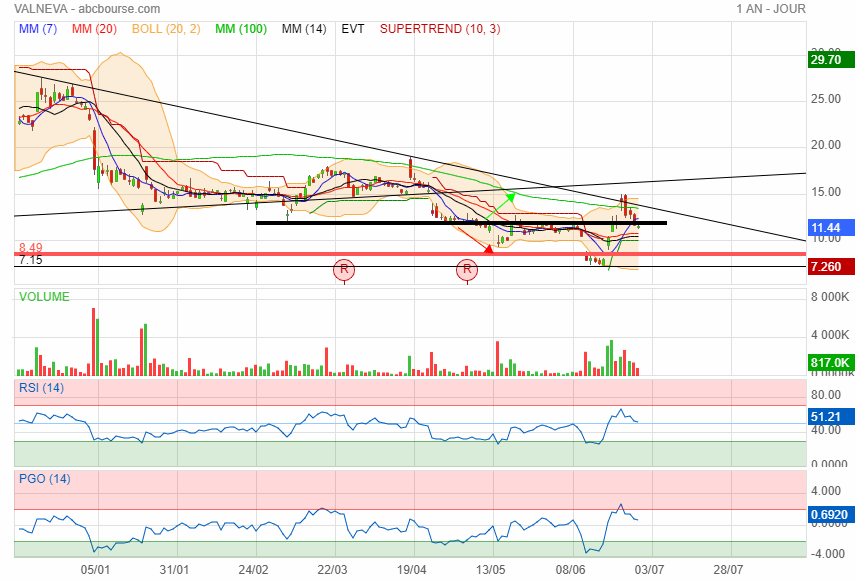This screenshot has width=855, height=580.
Task: Click the 31/01 date label
Action: (x=174, y=570)
